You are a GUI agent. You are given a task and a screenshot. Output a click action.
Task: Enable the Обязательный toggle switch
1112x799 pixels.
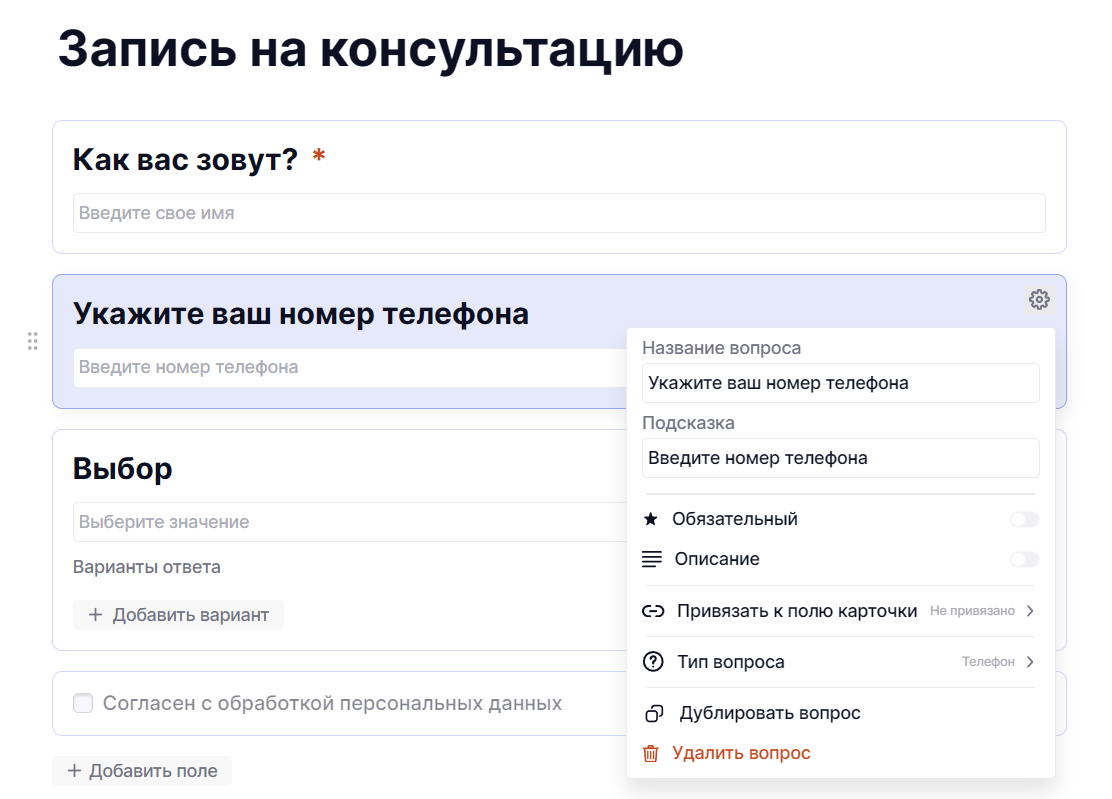click(1024, 519)
